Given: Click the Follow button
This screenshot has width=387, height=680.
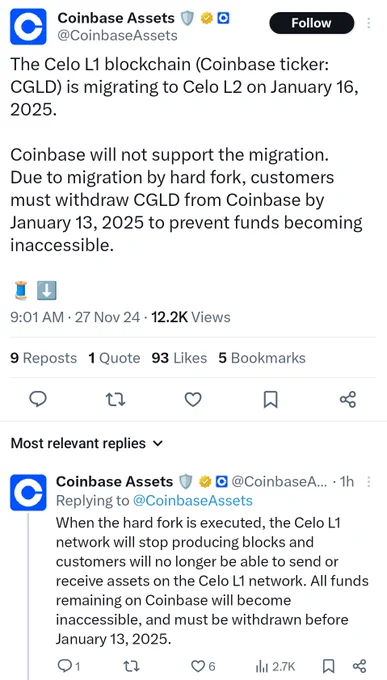Looking at the screenshot, I should pyautogui.click(x=312, y=23).
